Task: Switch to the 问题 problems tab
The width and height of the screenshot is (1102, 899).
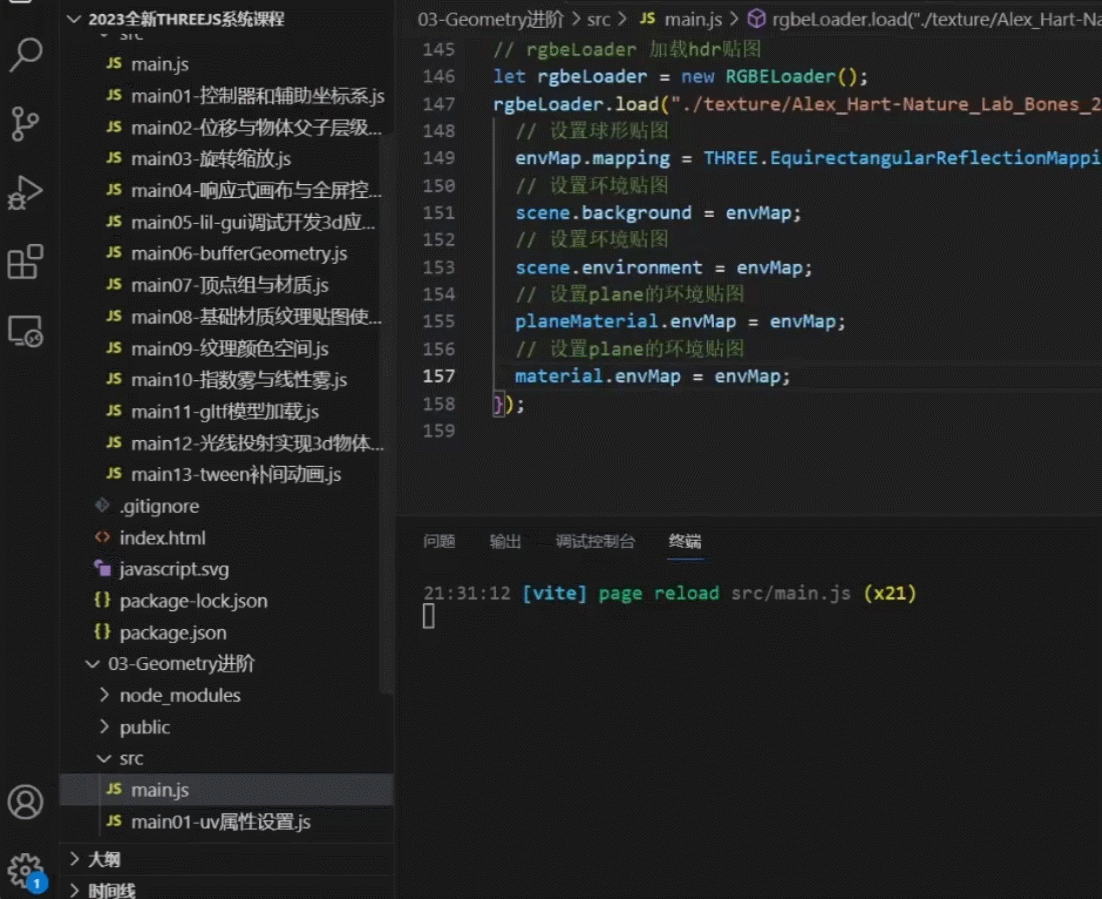Action: click(439, 541)
